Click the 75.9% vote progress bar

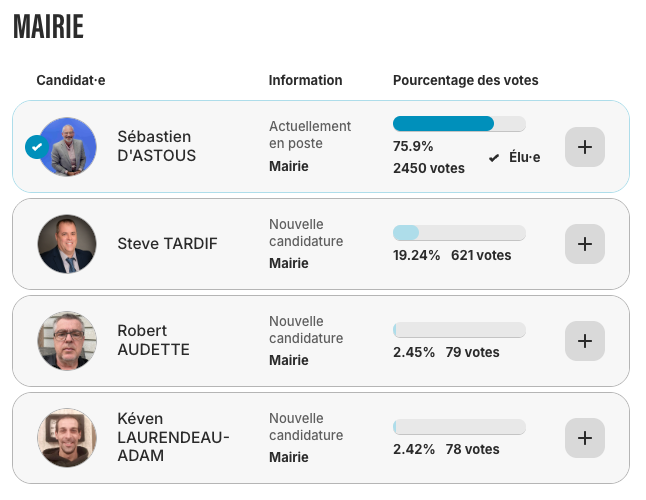459,124
